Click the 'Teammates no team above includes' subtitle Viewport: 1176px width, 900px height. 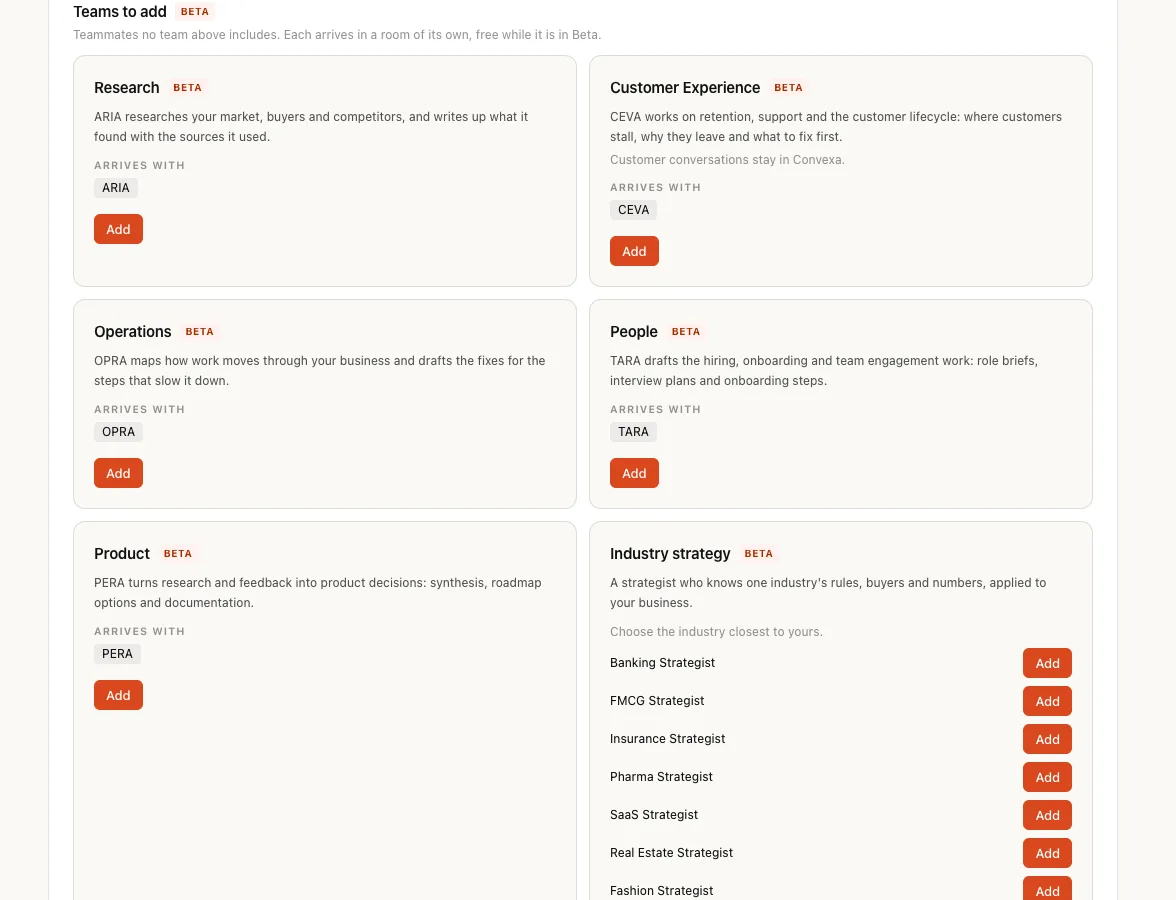[337, 34]
